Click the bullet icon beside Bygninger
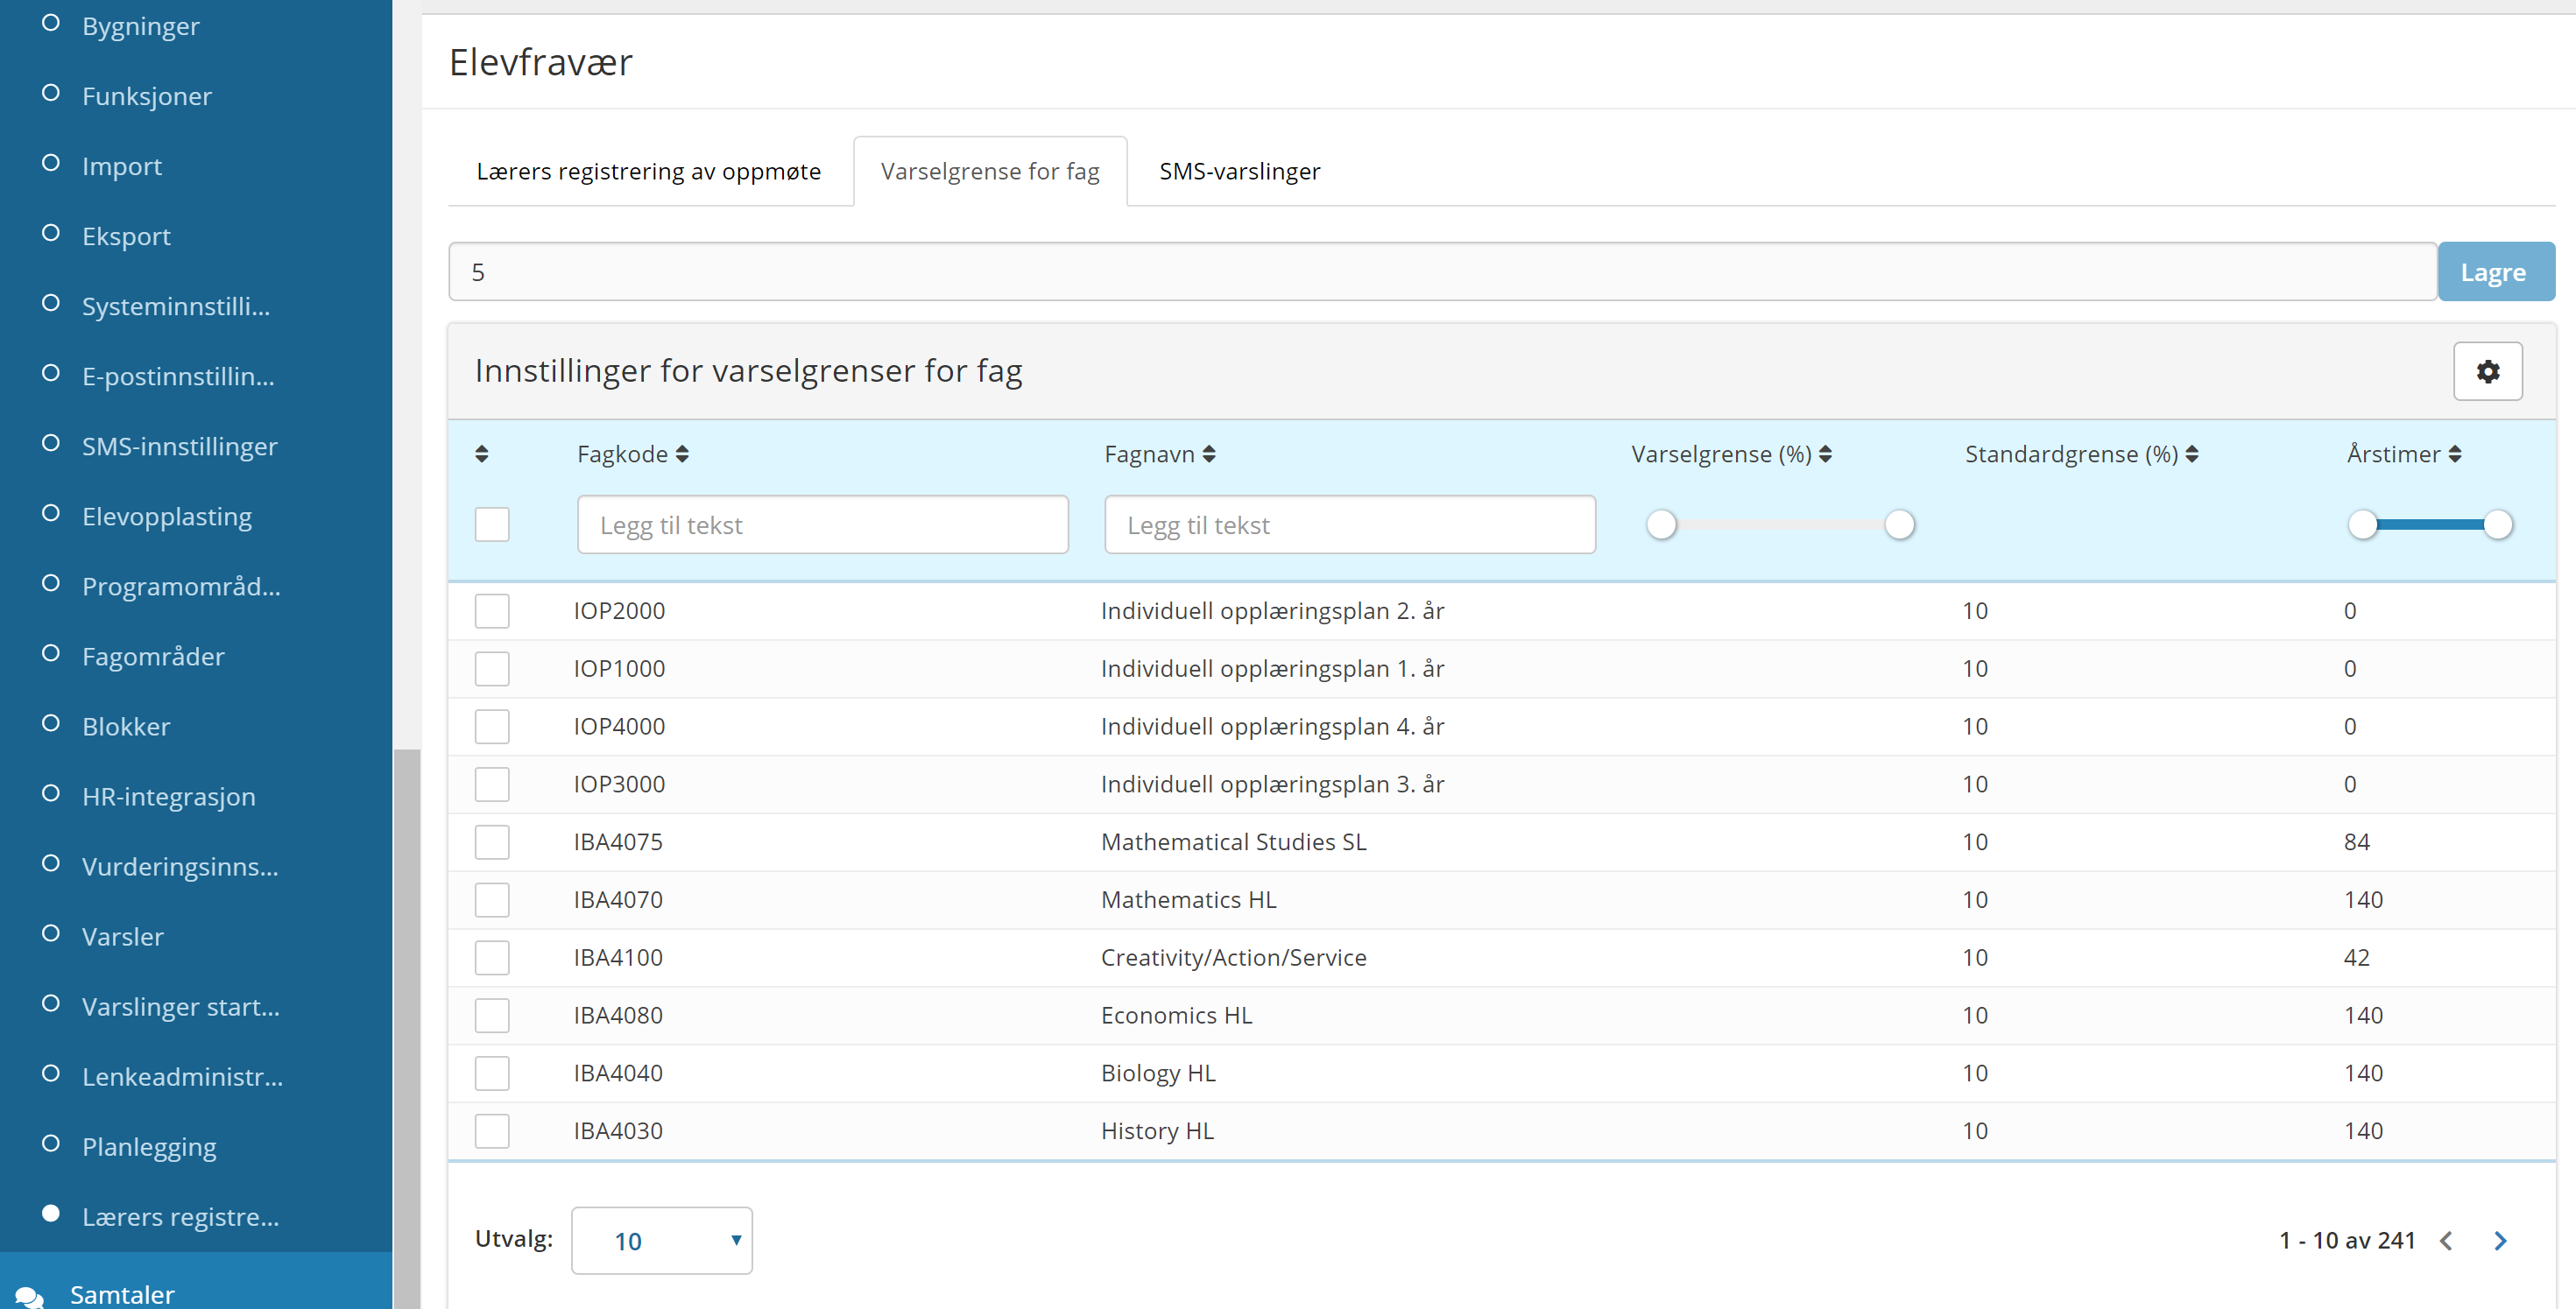Viewport: 2576px width, 1309px height. tap(51, 23)
